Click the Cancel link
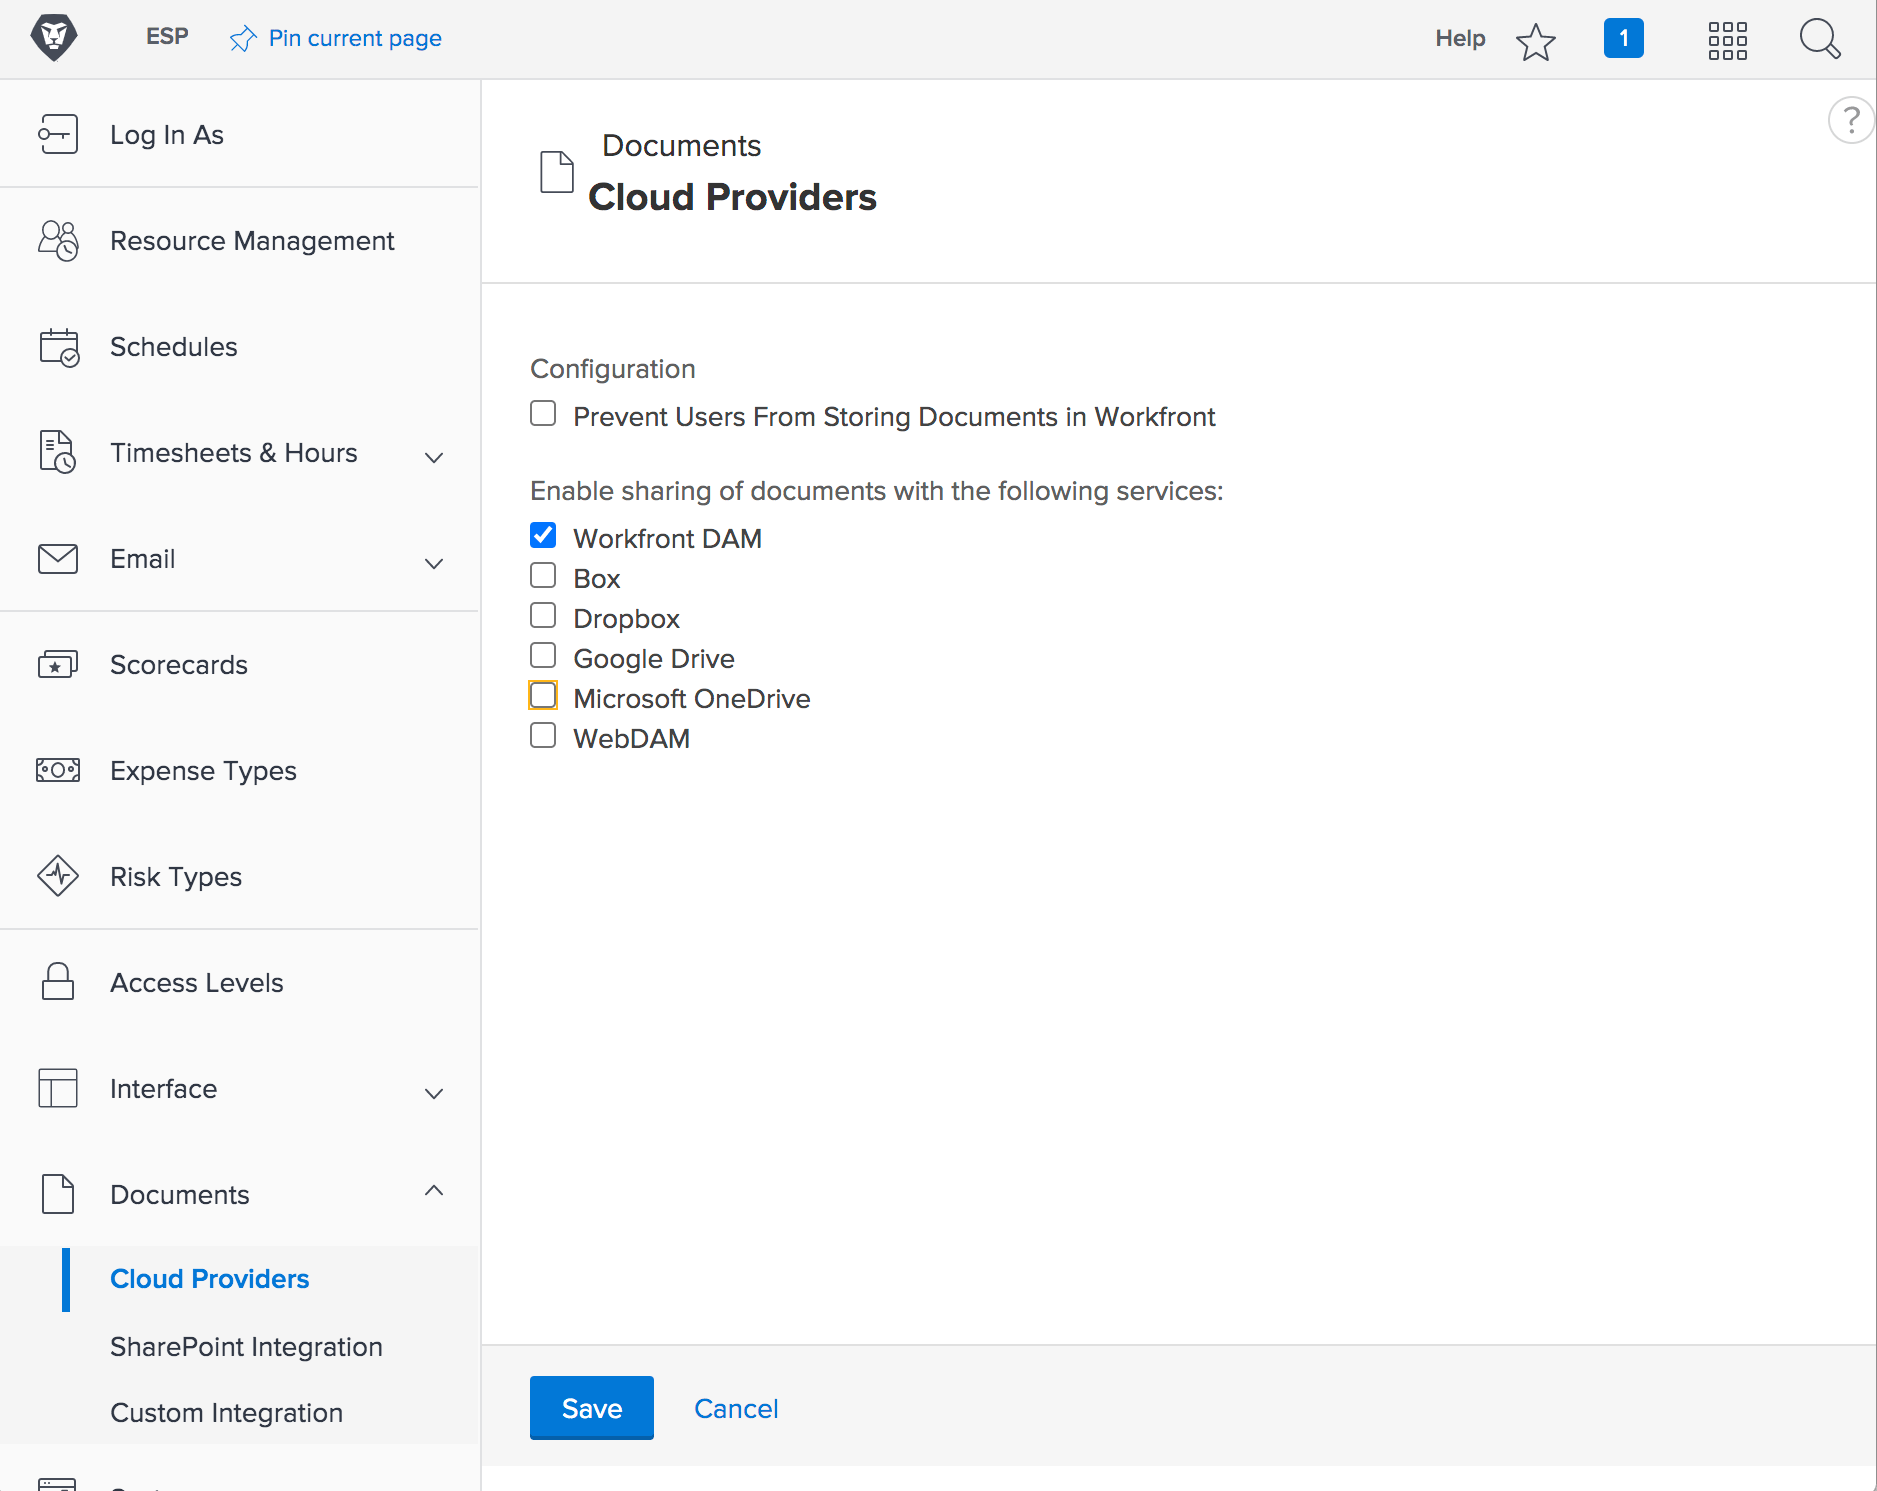The height and width of the screenshot is (1491, 1877). tap(736, 1408)
